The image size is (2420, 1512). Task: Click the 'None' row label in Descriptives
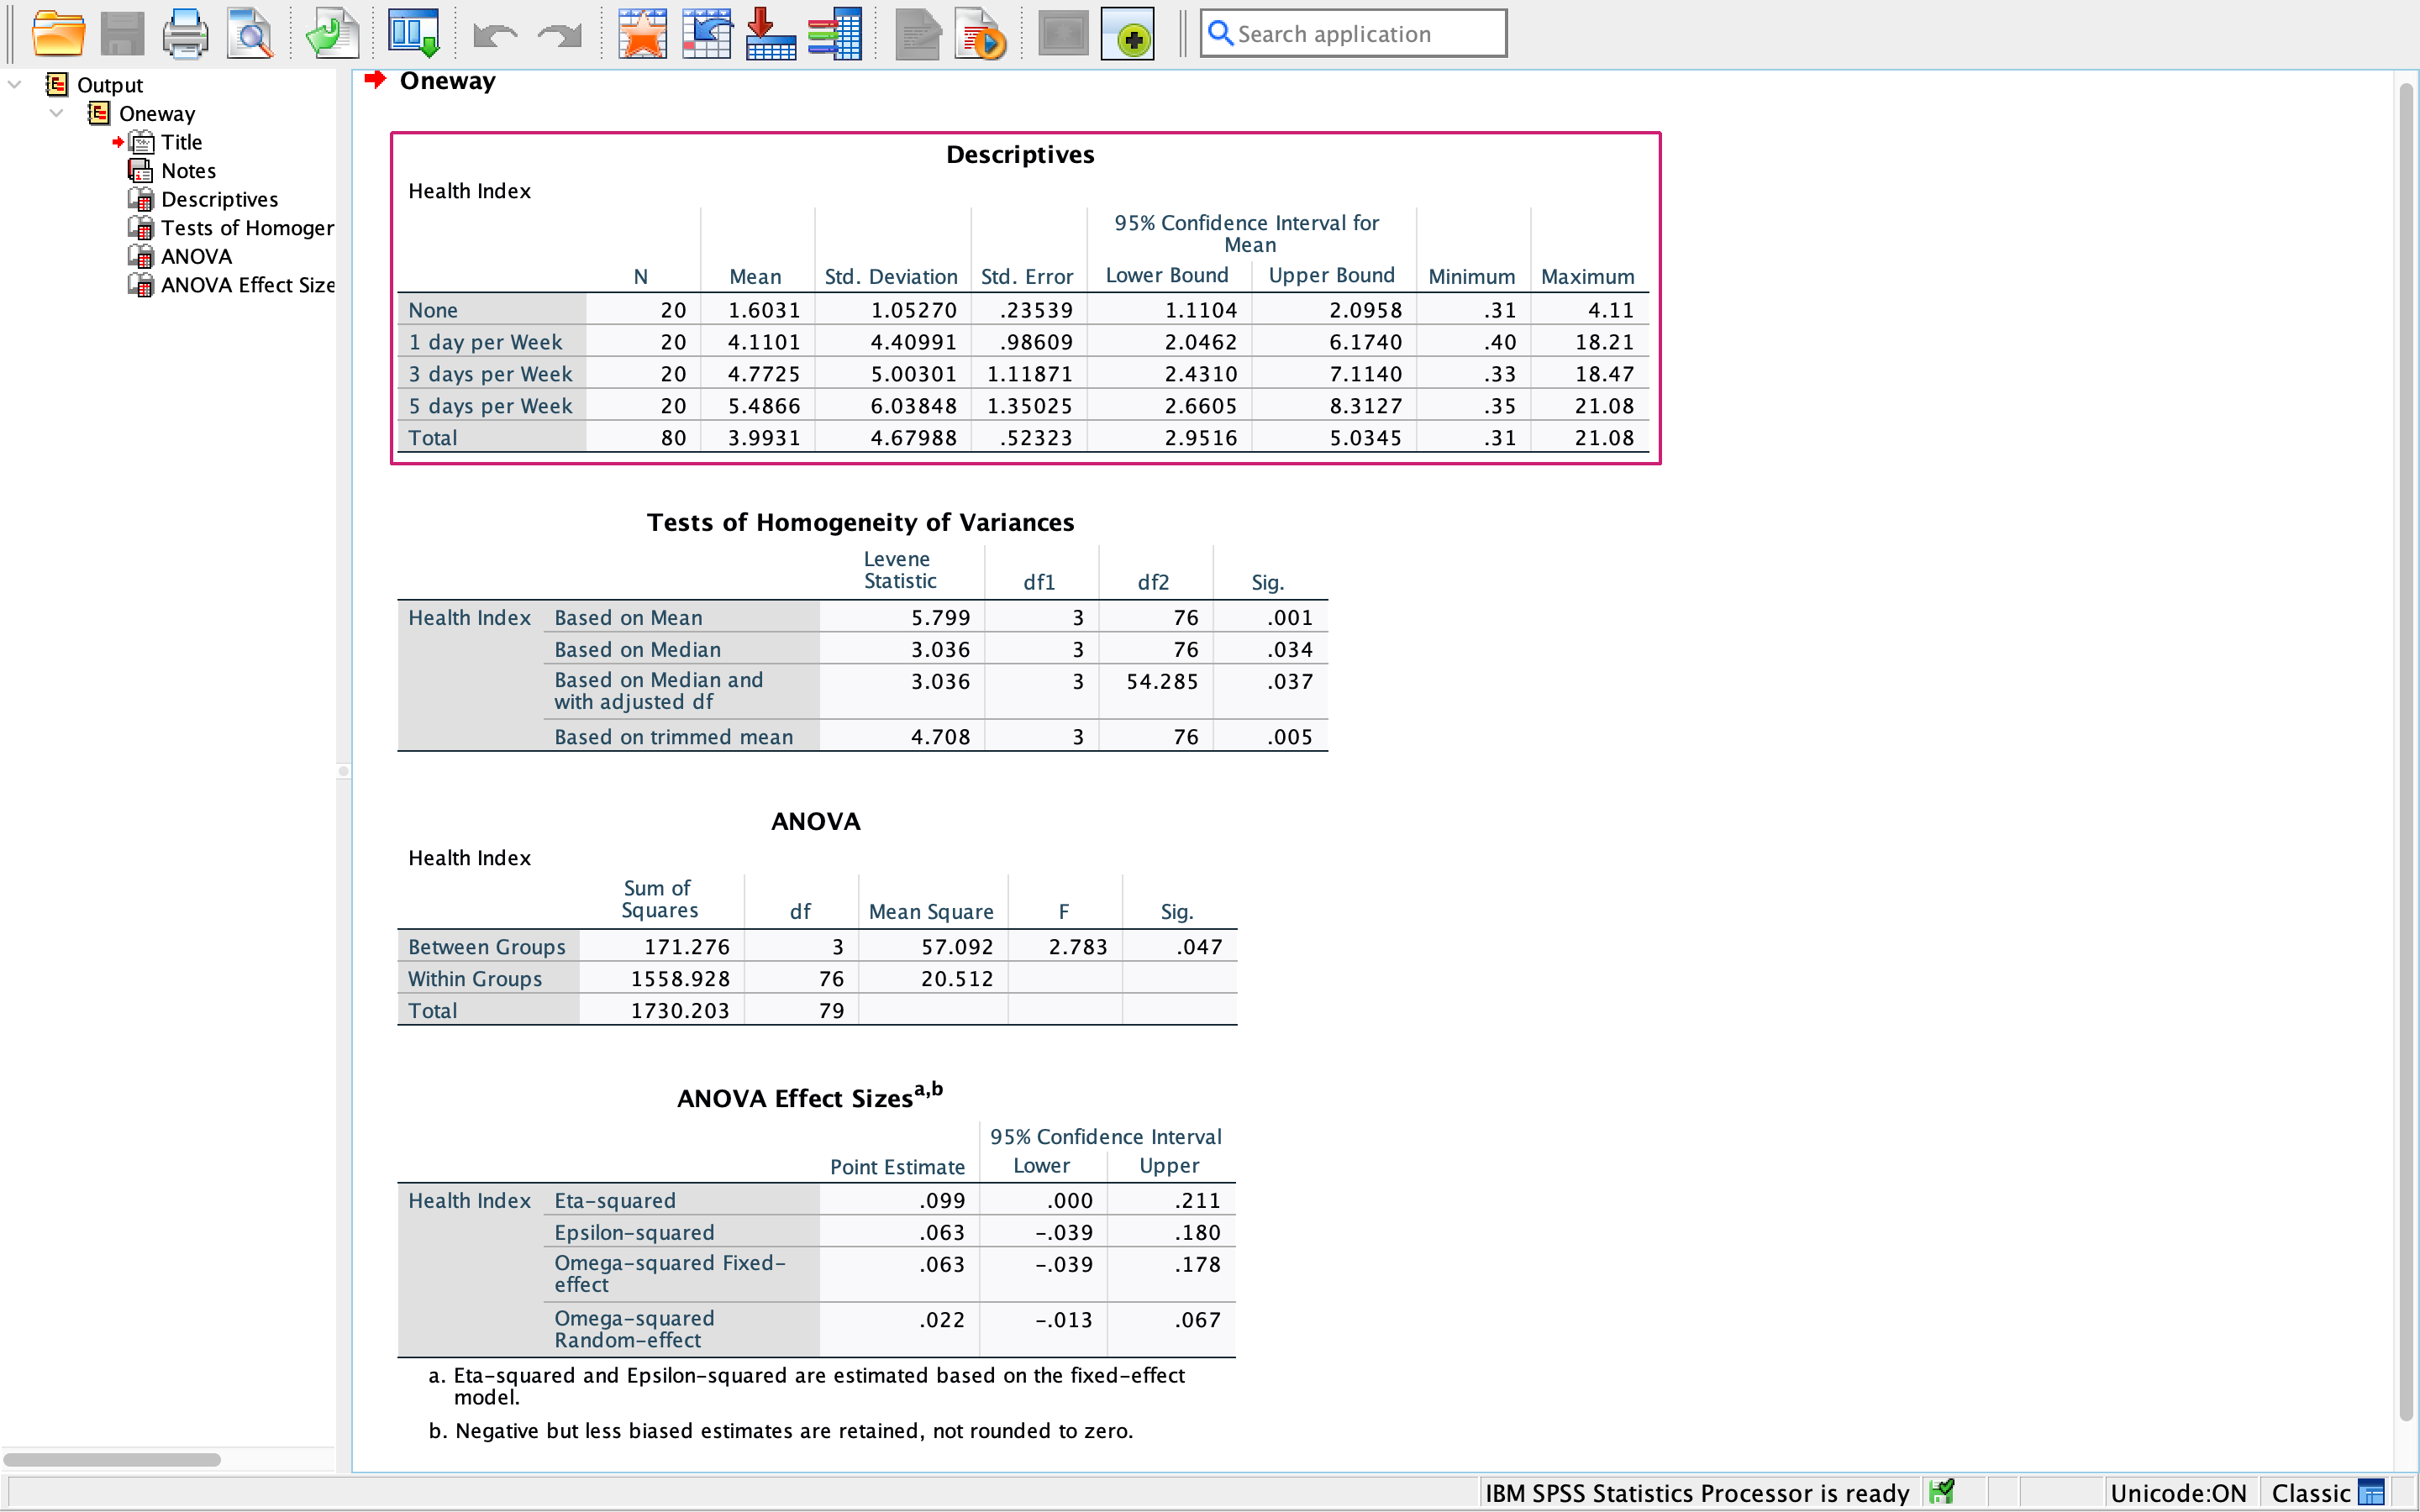[x=433, y=310]
